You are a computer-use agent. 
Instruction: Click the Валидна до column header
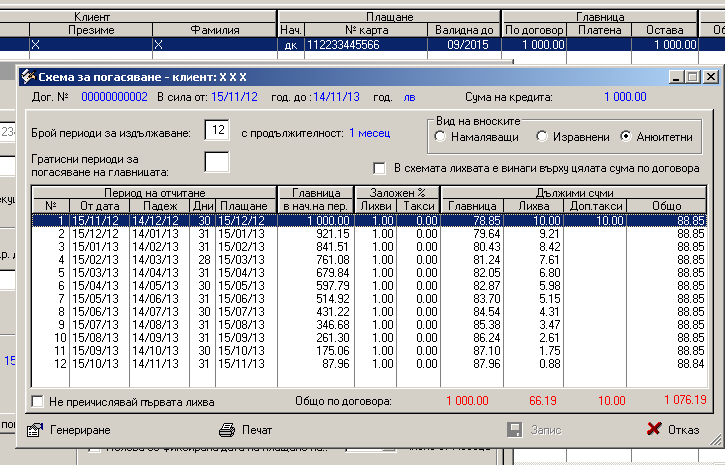tap(464, 30)
